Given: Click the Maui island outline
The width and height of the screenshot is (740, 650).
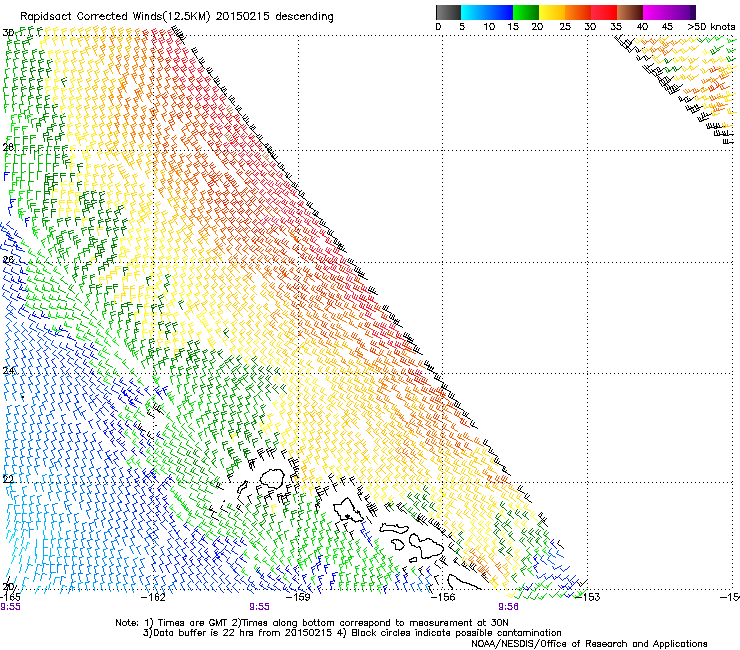Looking at the screenshot, I should 426,546.
